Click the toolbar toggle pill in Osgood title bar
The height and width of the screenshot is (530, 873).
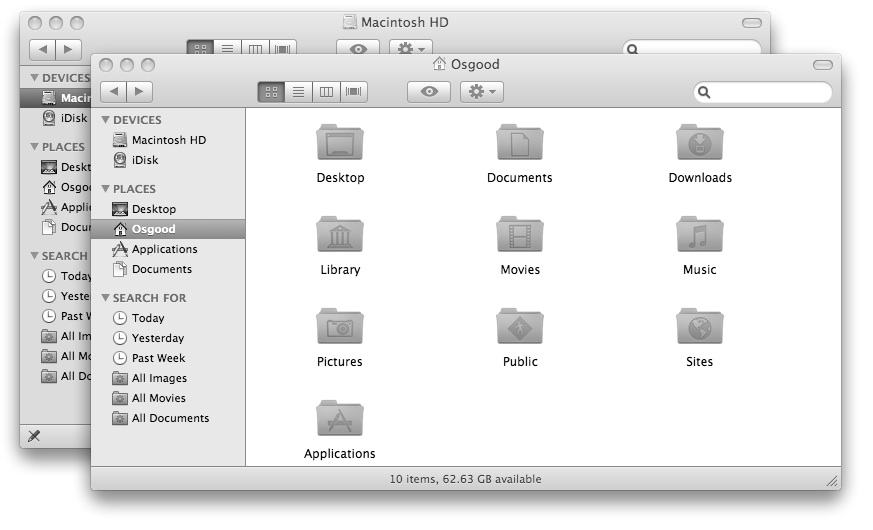tap(822, 65)
